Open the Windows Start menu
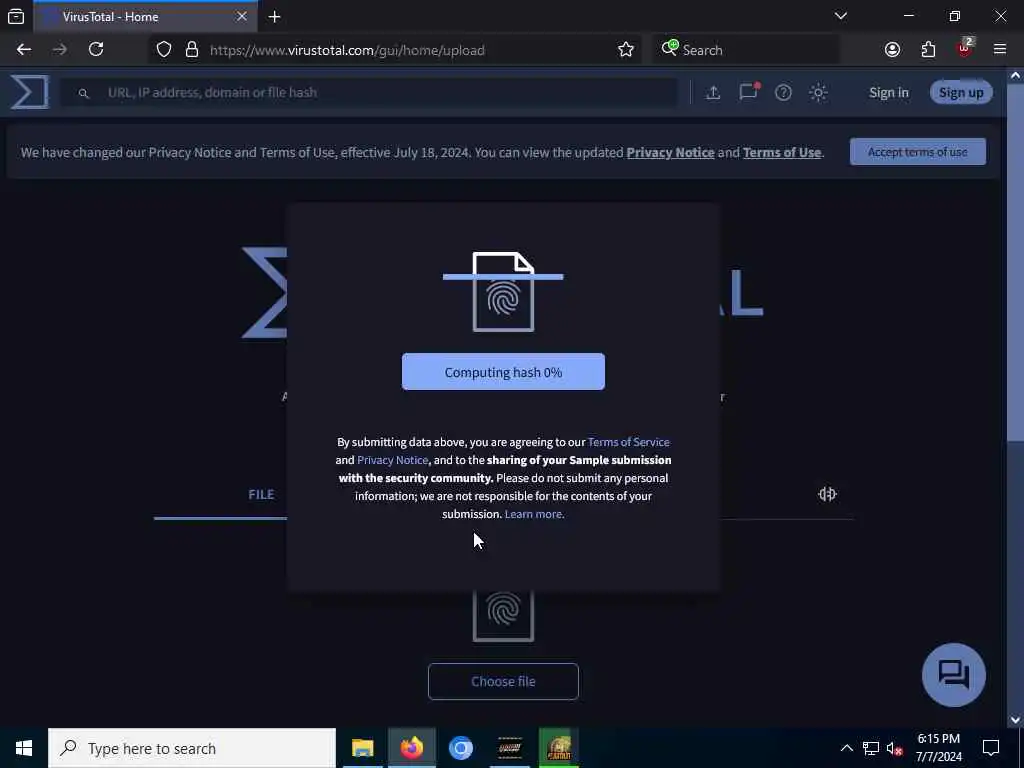The image size is (1024, 768). pos(24,748)
